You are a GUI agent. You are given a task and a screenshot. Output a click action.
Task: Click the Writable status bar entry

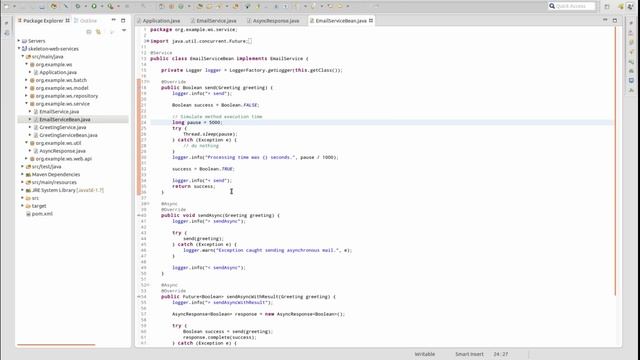click(425, 354)
